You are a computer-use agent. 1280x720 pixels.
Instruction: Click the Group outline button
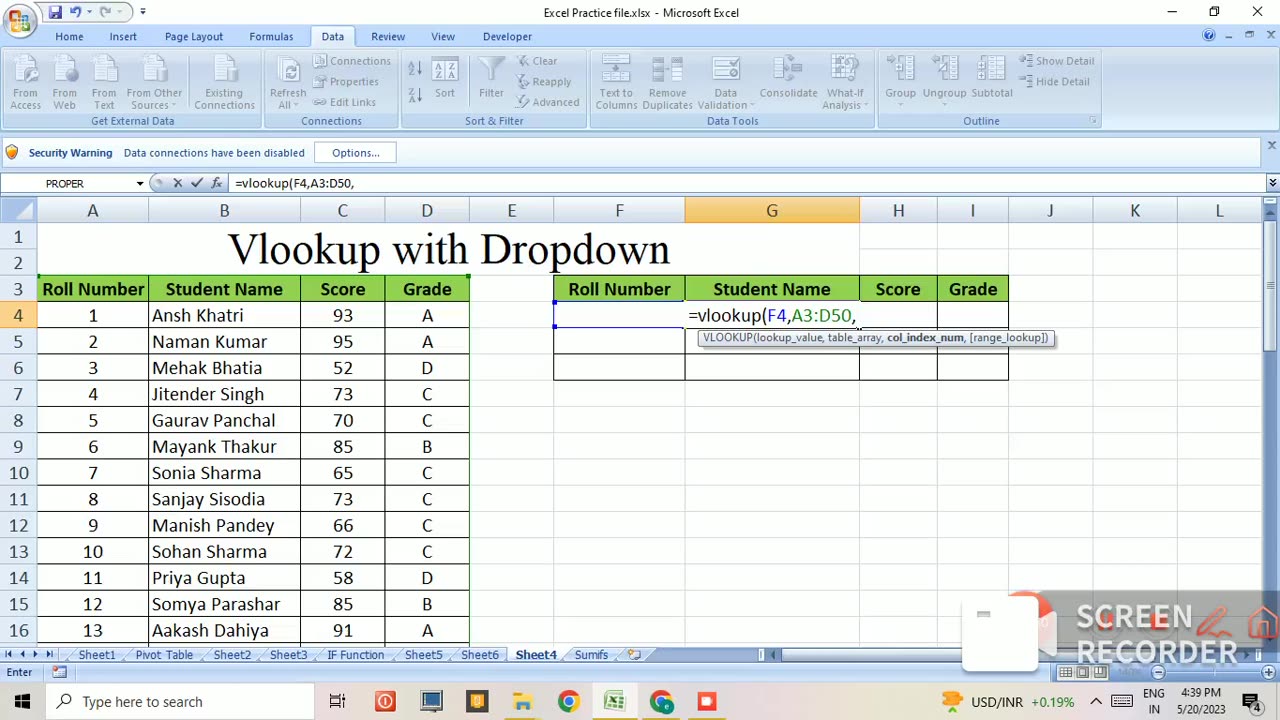point(900,80)
